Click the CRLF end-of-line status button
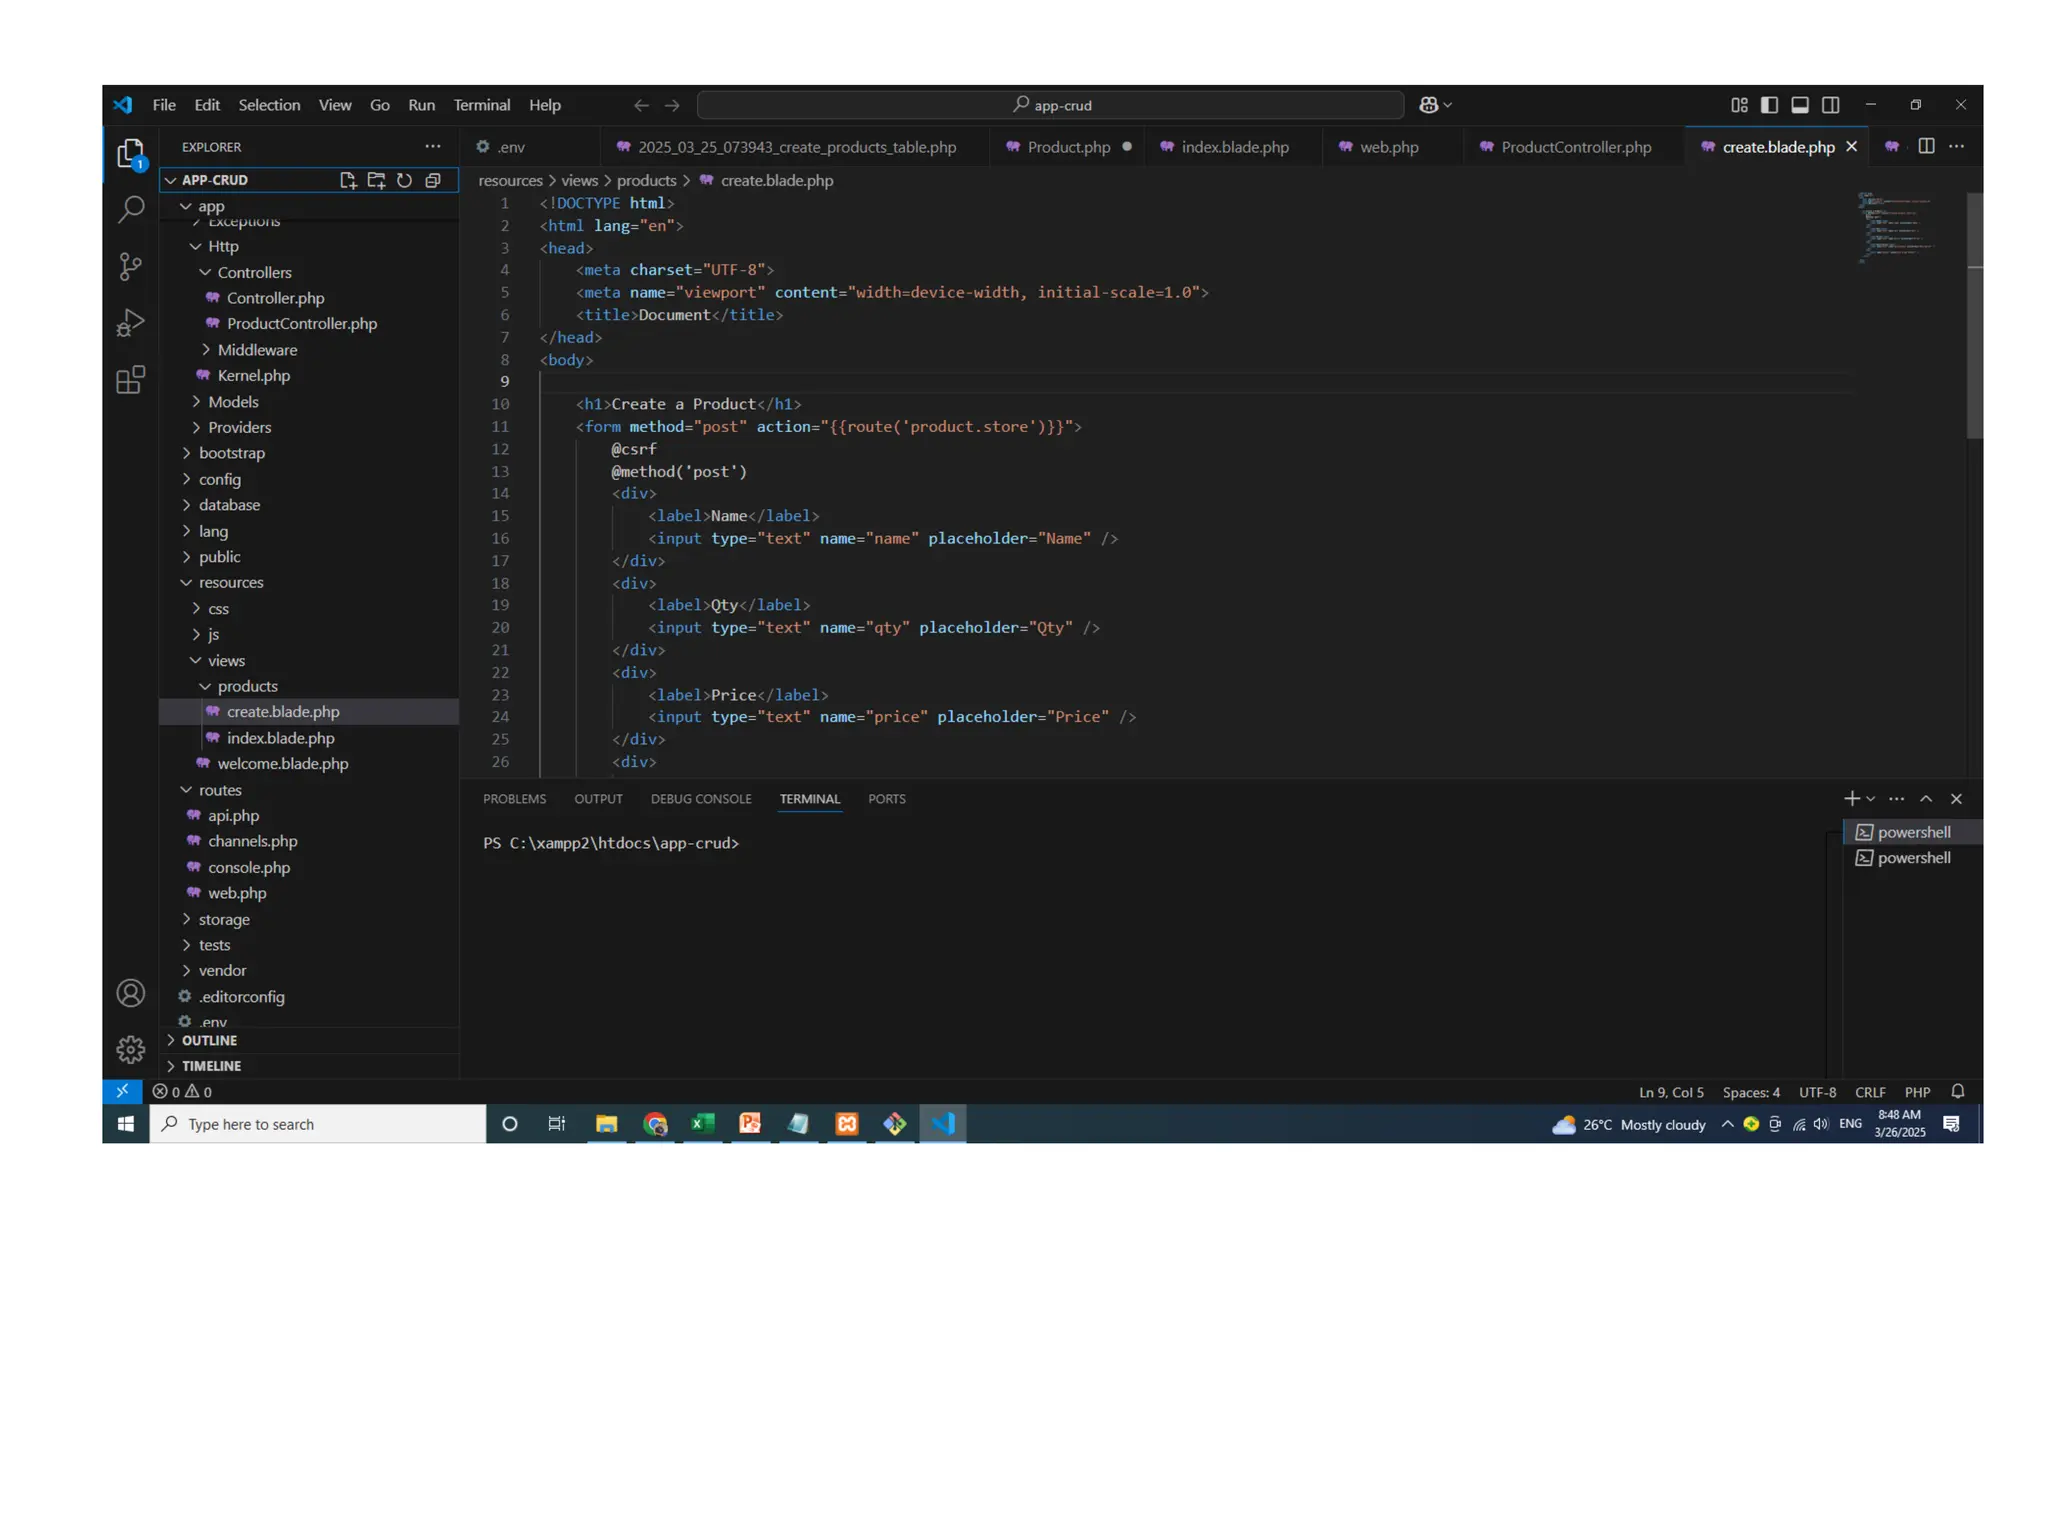Screen dimensions: 2048x1536 [x=1869, y=1092]
